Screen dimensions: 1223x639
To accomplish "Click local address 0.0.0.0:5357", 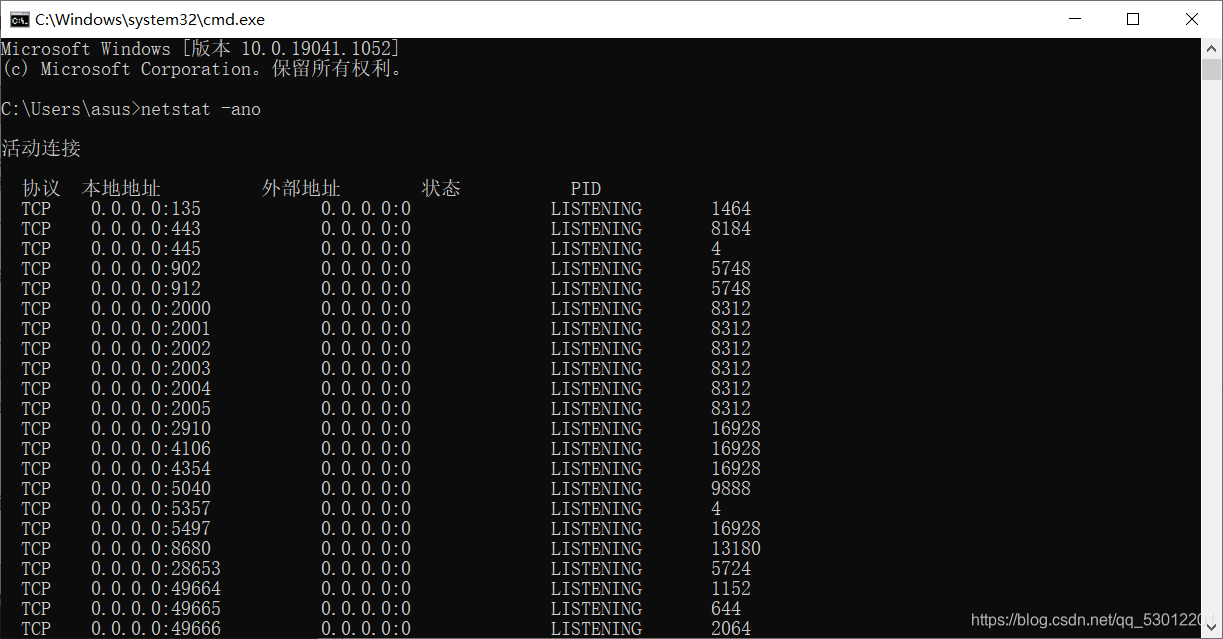I will [151, 509].
